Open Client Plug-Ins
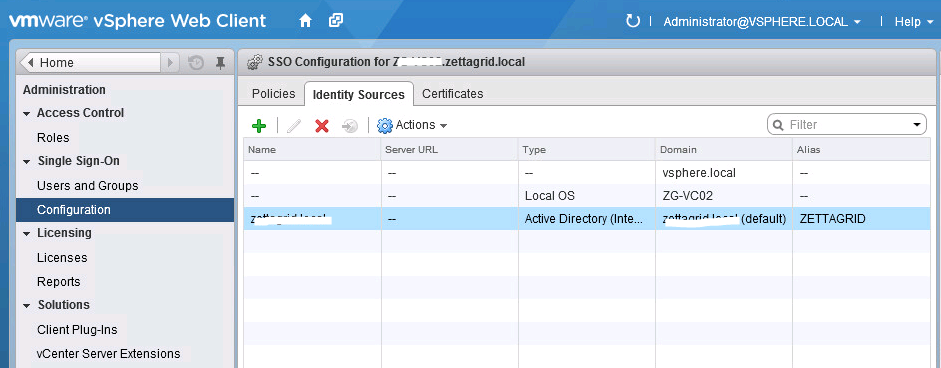 click(x=77, y=330)
